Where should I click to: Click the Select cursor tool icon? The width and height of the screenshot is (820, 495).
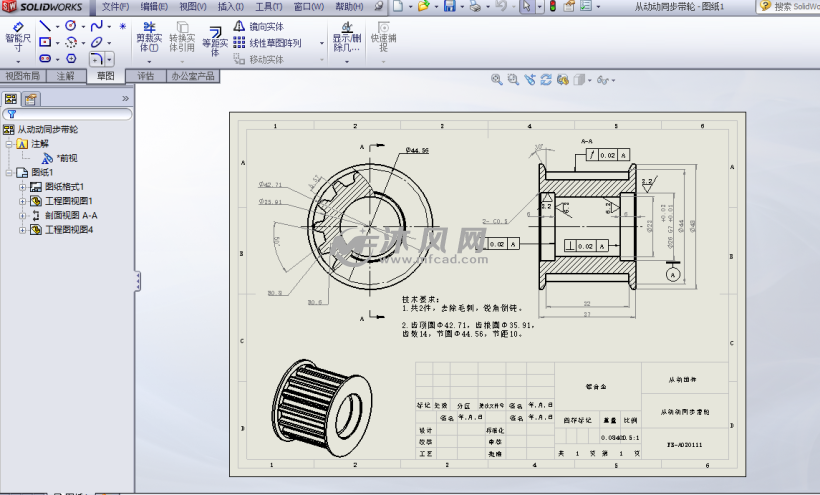[527, 6]
